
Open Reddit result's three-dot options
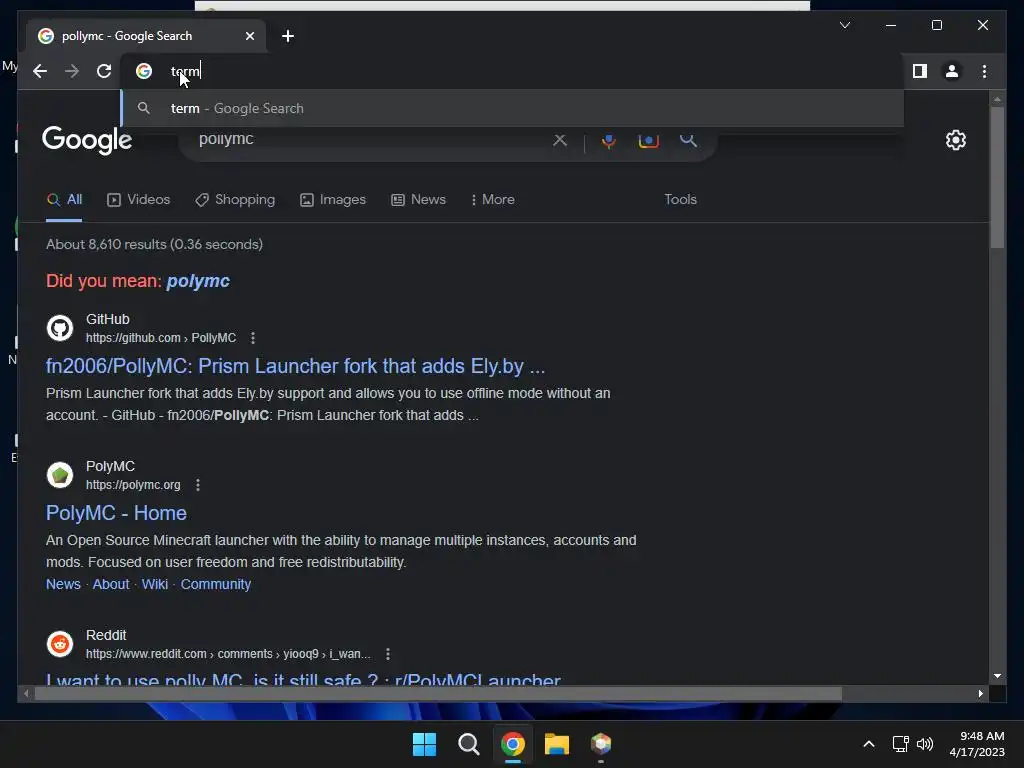click(x=388, y=654)
